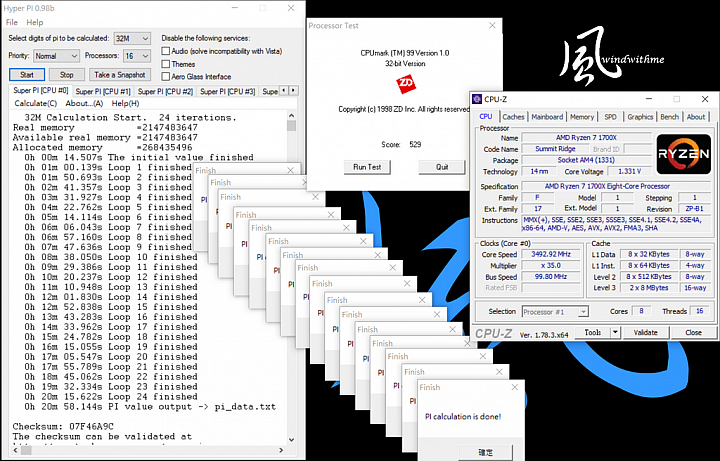
Task: Click the Level 3 2 x 8 MBytes field
Action: (647, 288)
